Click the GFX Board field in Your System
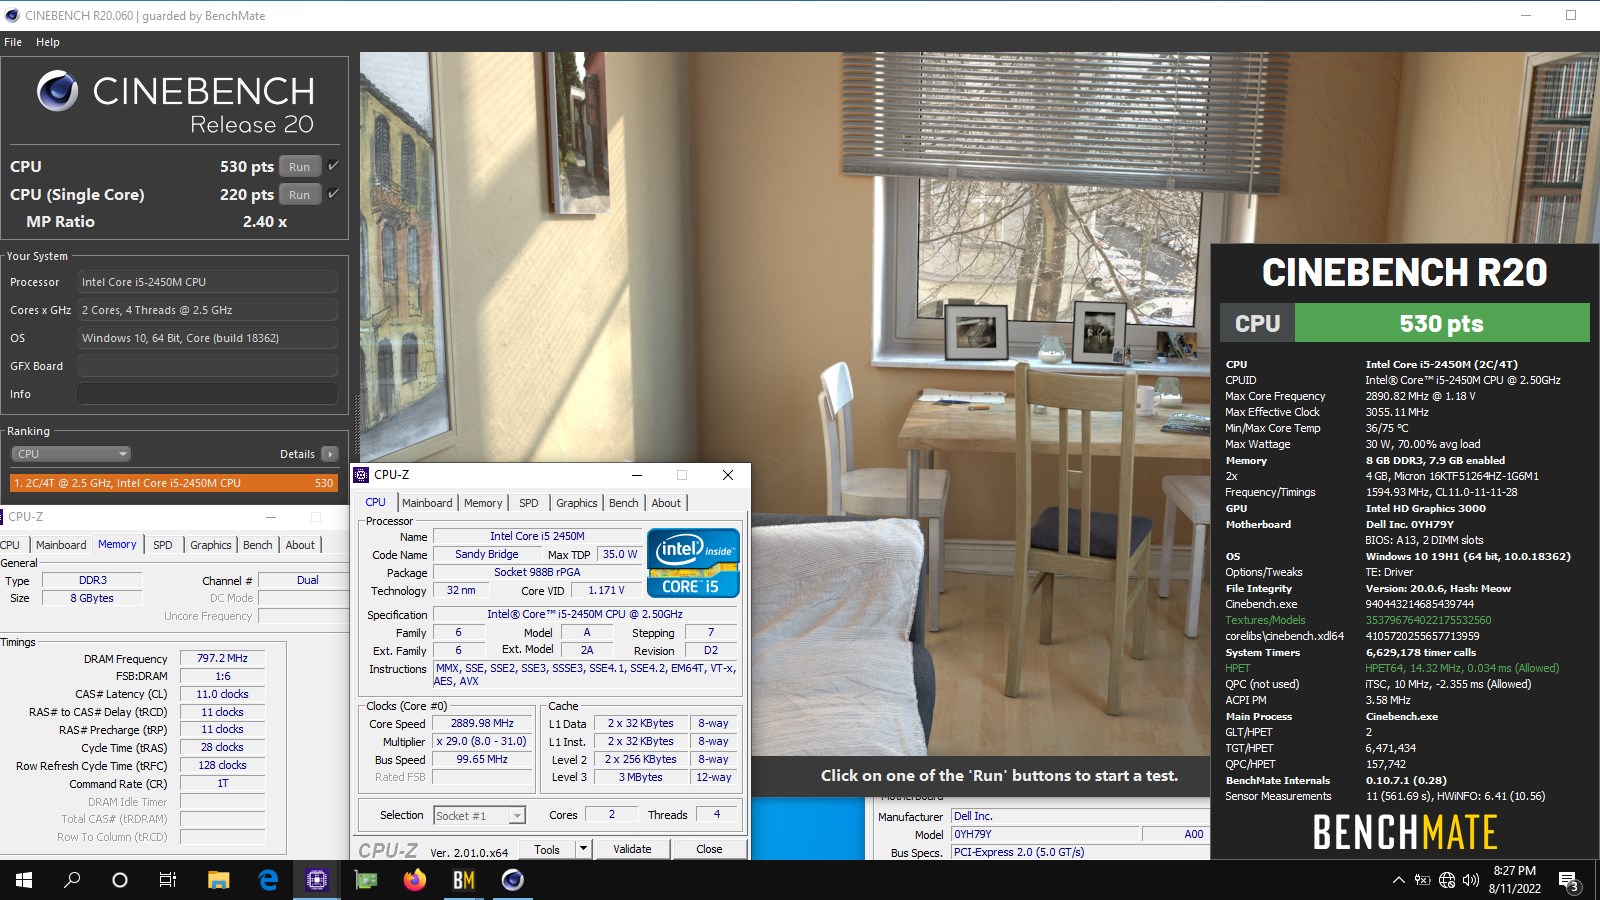This screenshot has height=900, width=1600. pos(207,366)
